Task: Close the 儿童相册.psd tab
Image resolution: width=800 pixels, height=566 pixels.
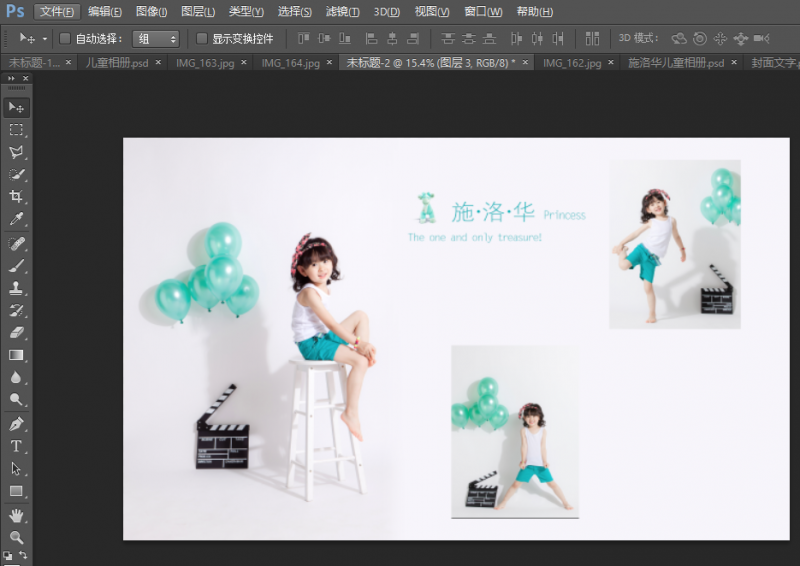Action: [159, 62]
